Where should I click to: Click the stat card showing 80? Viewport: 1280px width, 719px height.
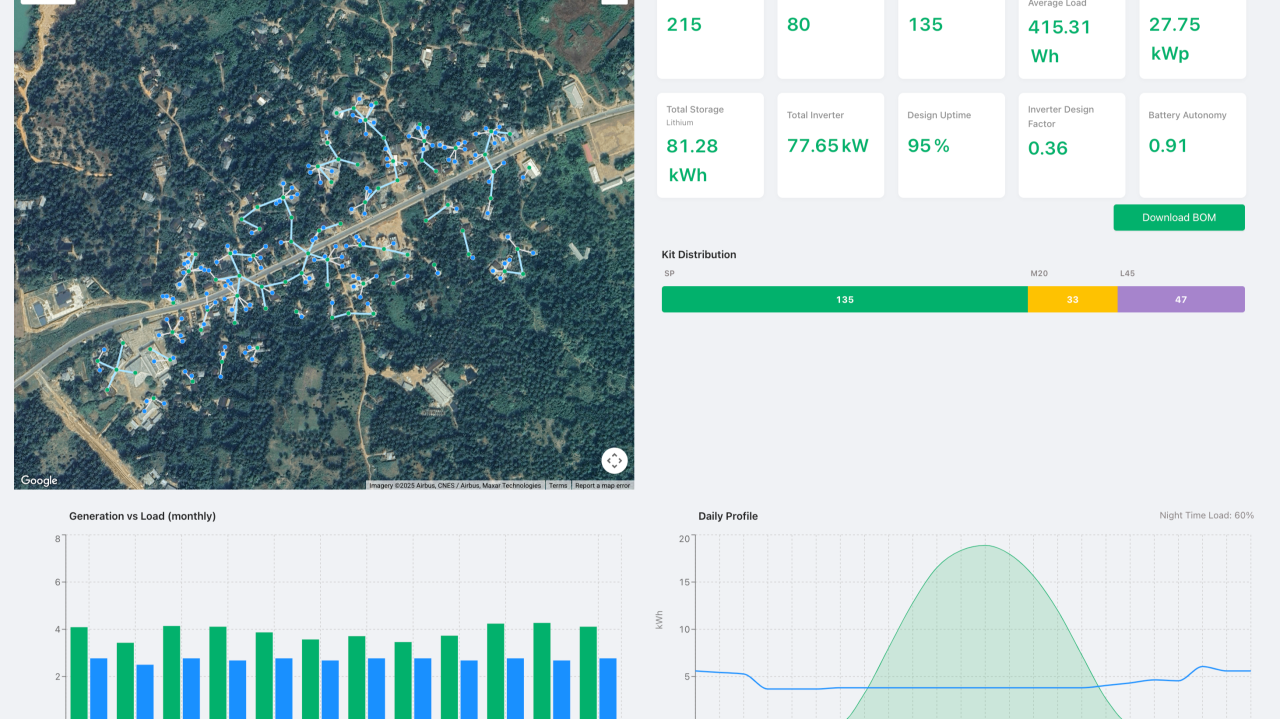pos(830,38)
